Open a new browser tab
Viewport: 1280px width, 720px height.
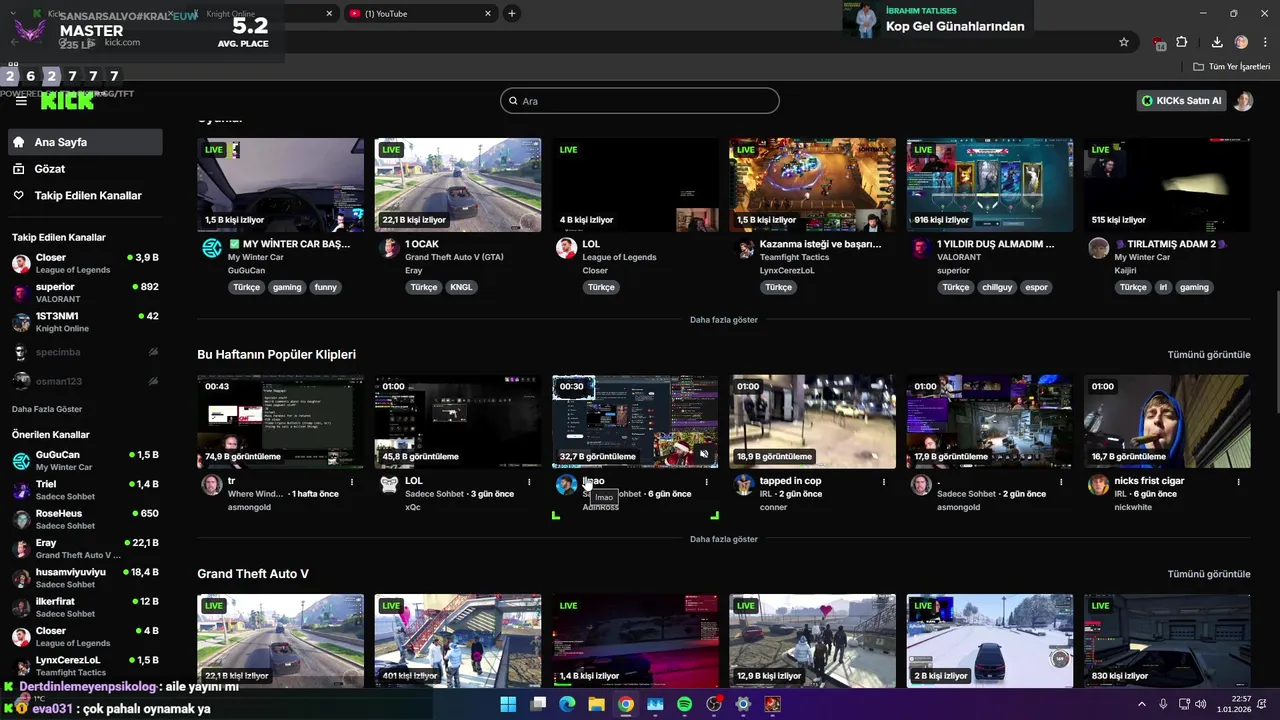[512, 13]
